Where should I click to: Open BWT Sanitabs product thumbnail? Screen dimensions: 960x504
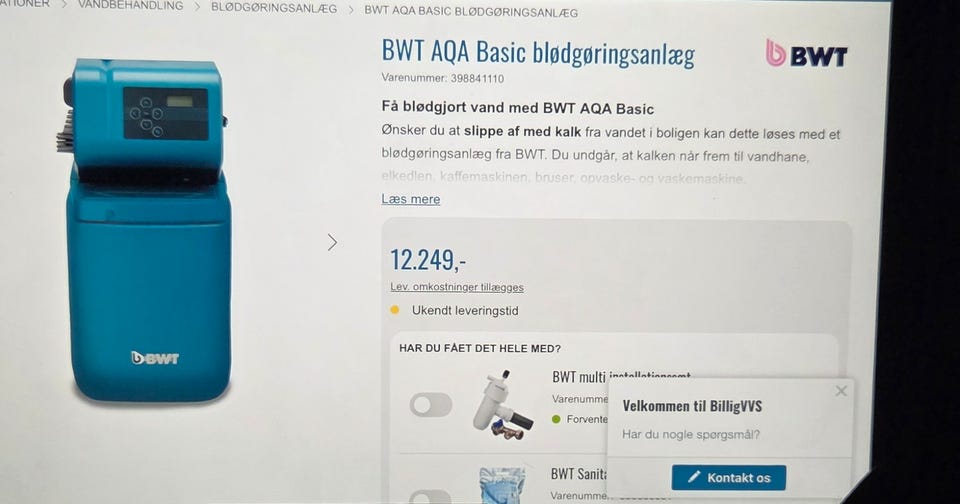pyautogui.click(x=502, y=486)
